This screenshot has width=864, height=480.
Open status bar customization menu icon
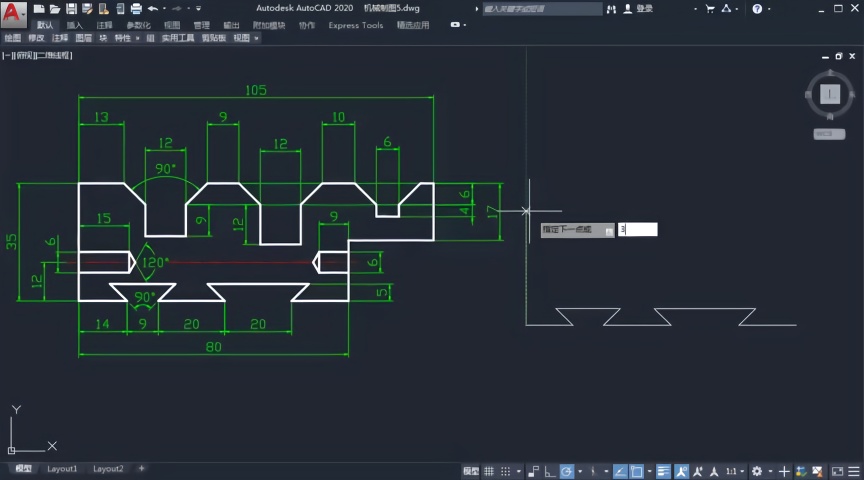854,471
